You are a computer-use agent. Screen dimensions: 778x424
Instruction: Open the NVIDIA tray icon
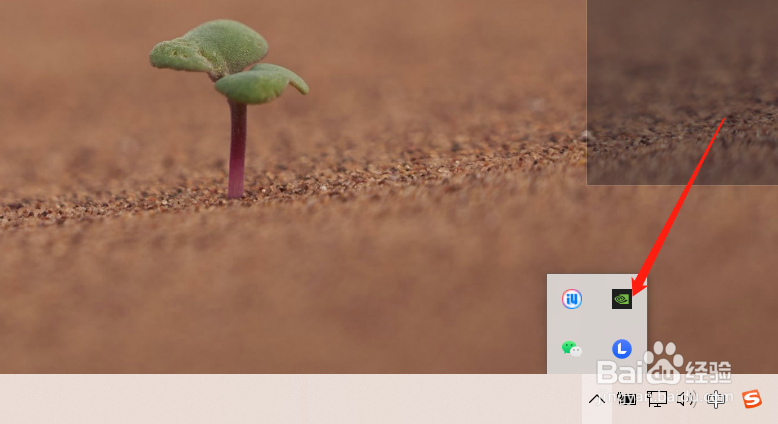coord(622,299)
